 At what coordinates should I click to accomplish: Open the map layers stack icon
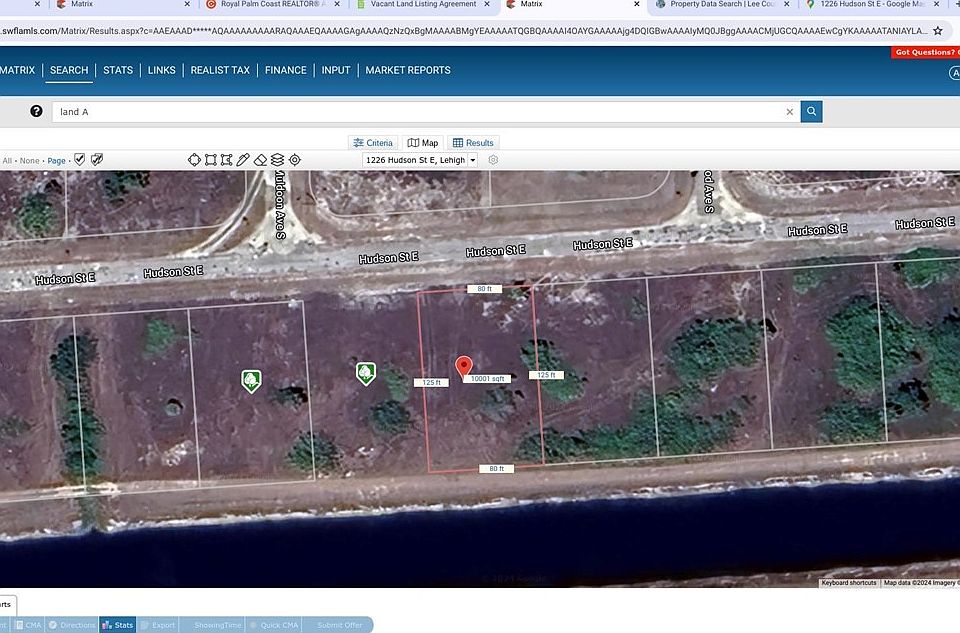(277, 160)
